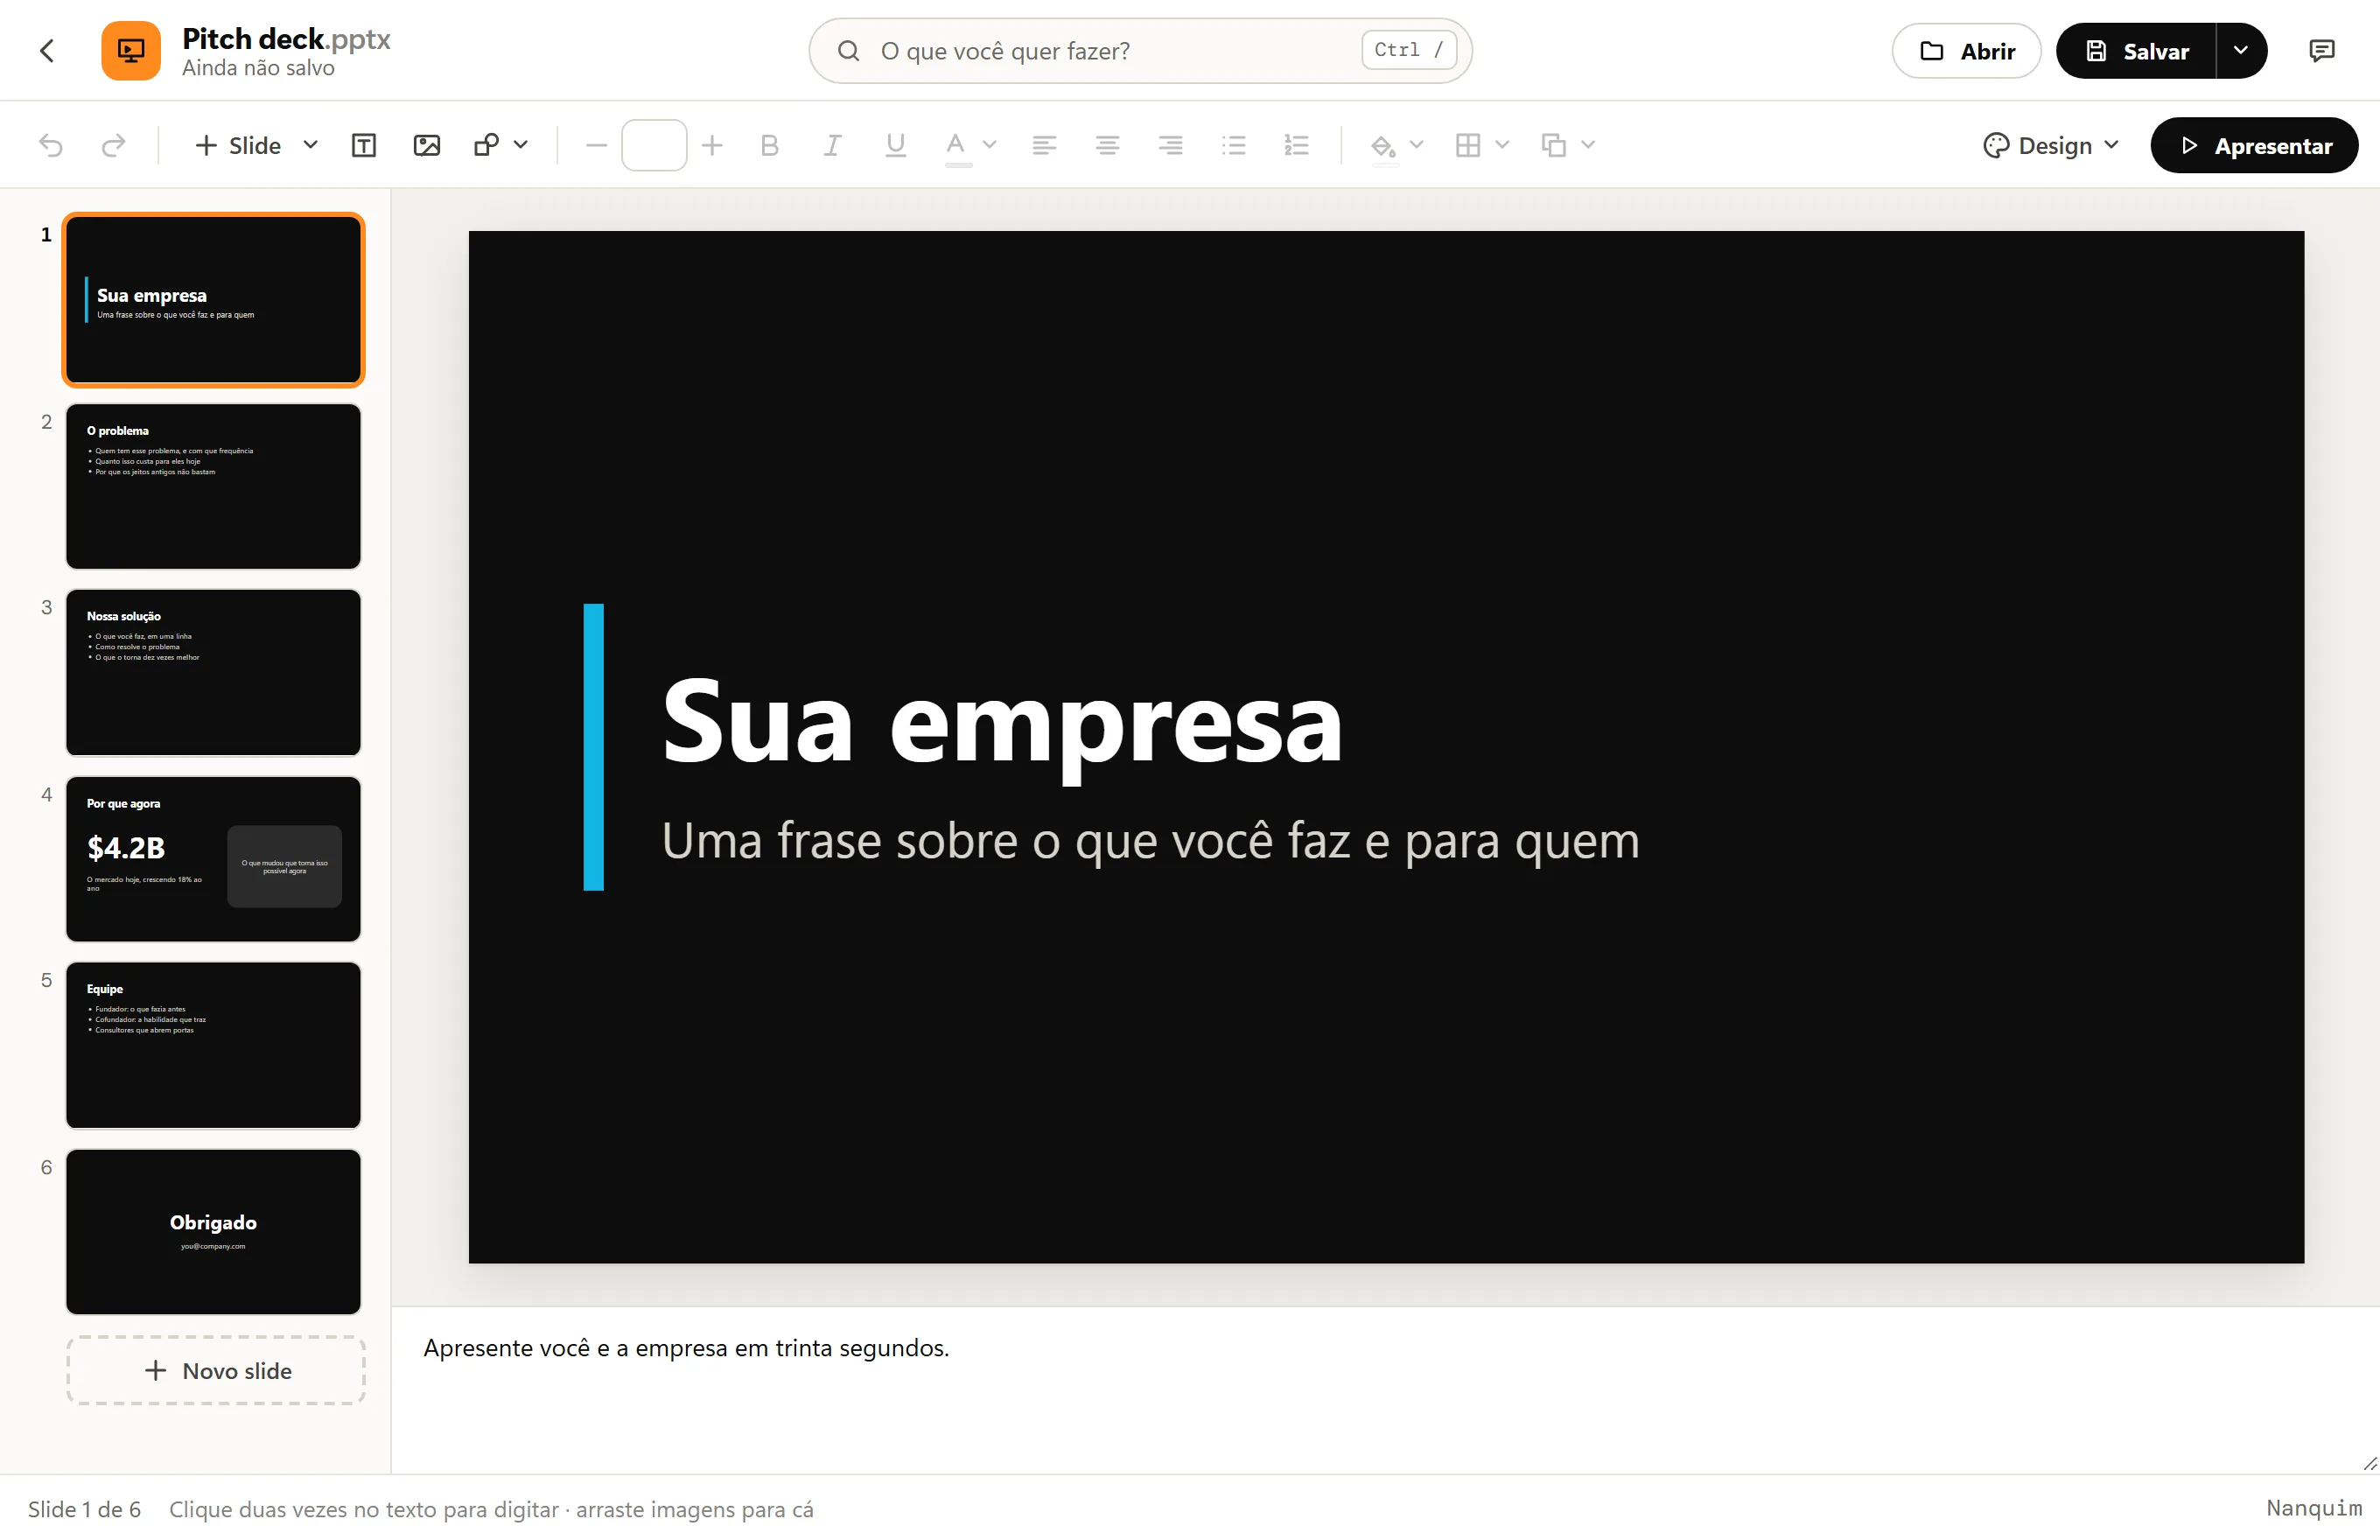2380x1540 pixels.
Task: Go back using the left arrow
Action: pyautogui.click(x=47, y=51)
